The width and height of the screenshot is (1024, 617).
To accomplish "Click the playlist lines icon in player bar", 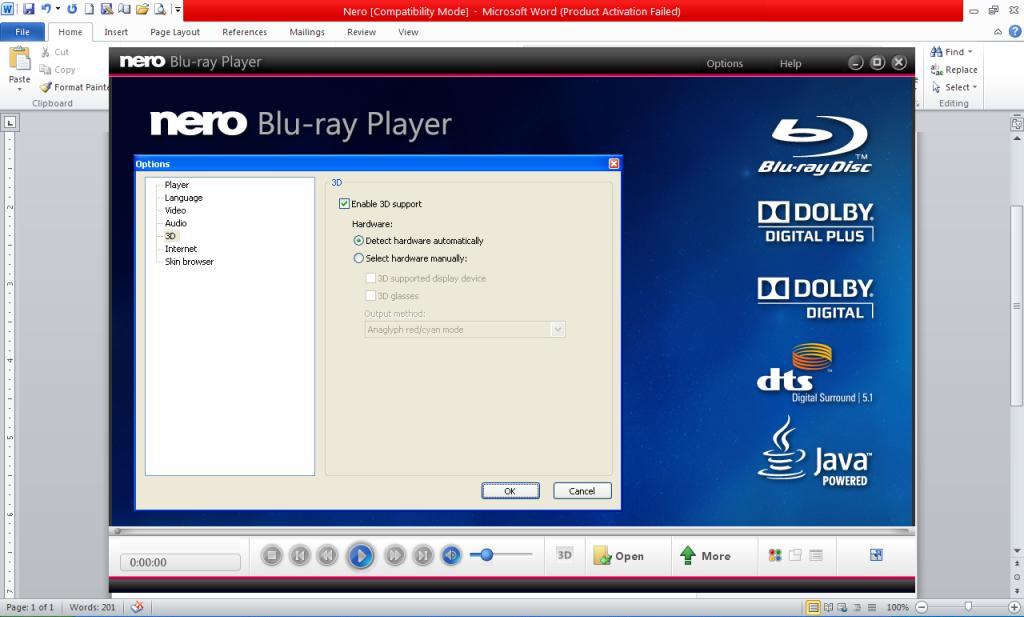I will pos(816,556).
